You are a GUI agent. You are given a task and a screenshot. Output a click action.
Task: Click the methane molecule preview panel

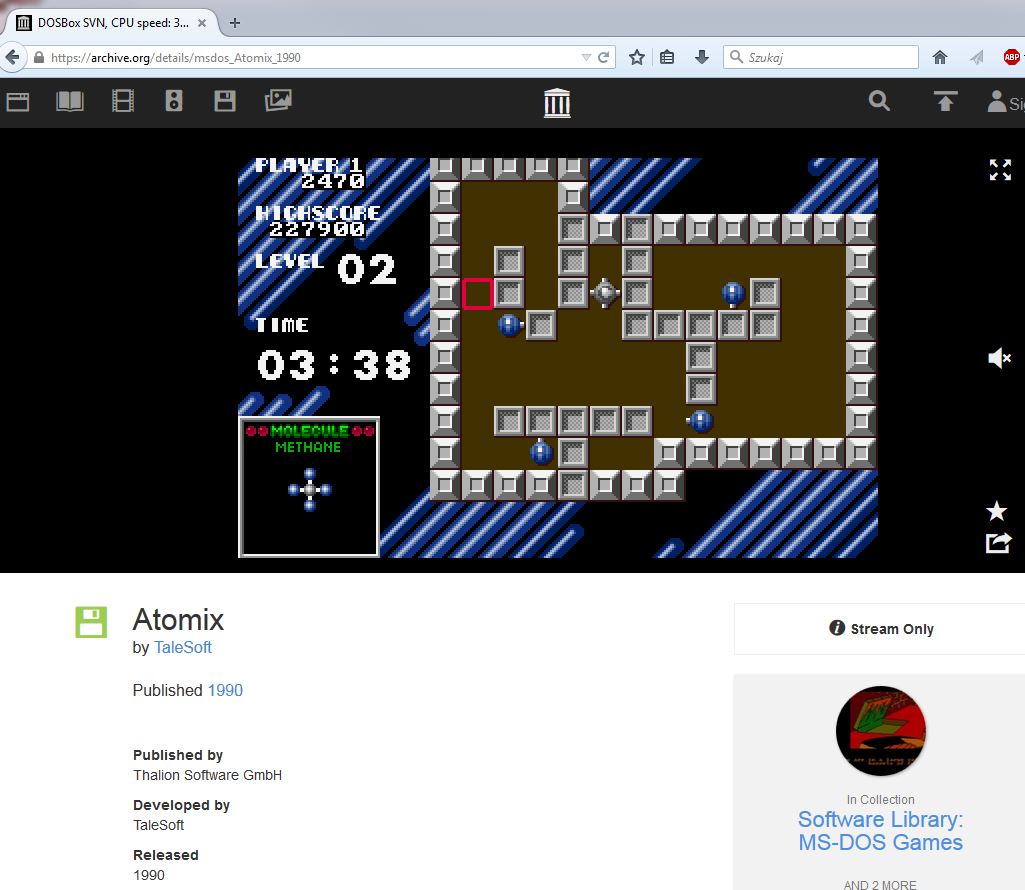[309, 487]
